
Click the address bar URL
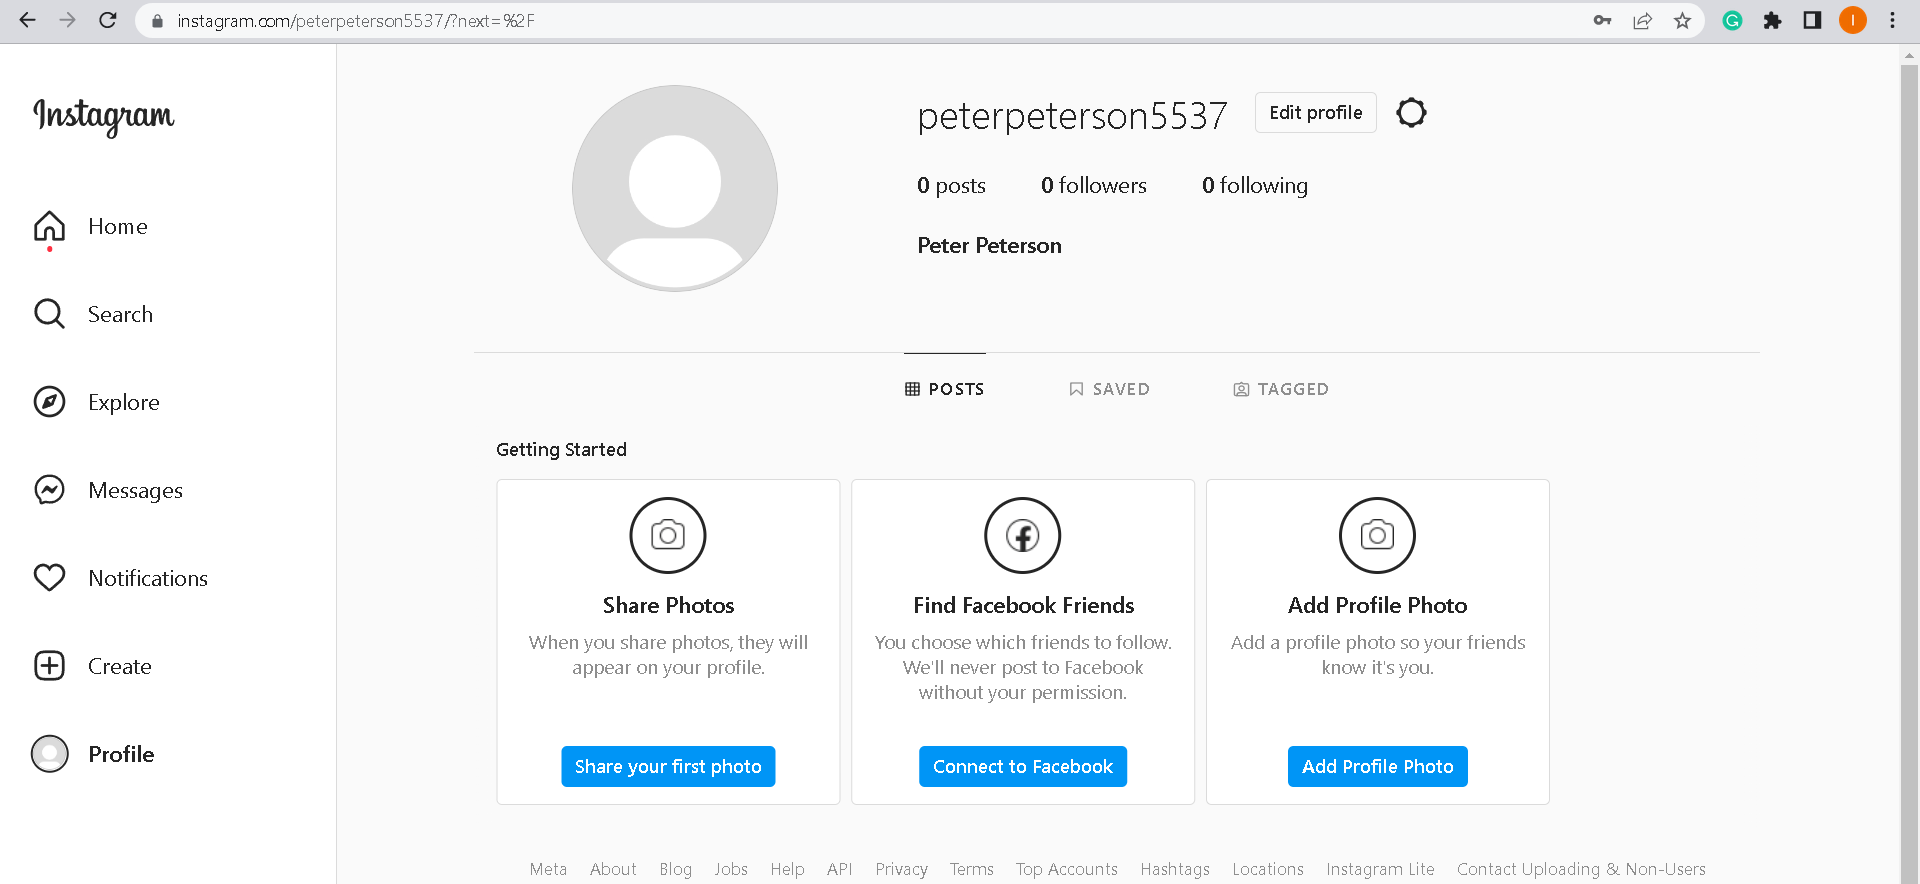[x=356, y=21]
